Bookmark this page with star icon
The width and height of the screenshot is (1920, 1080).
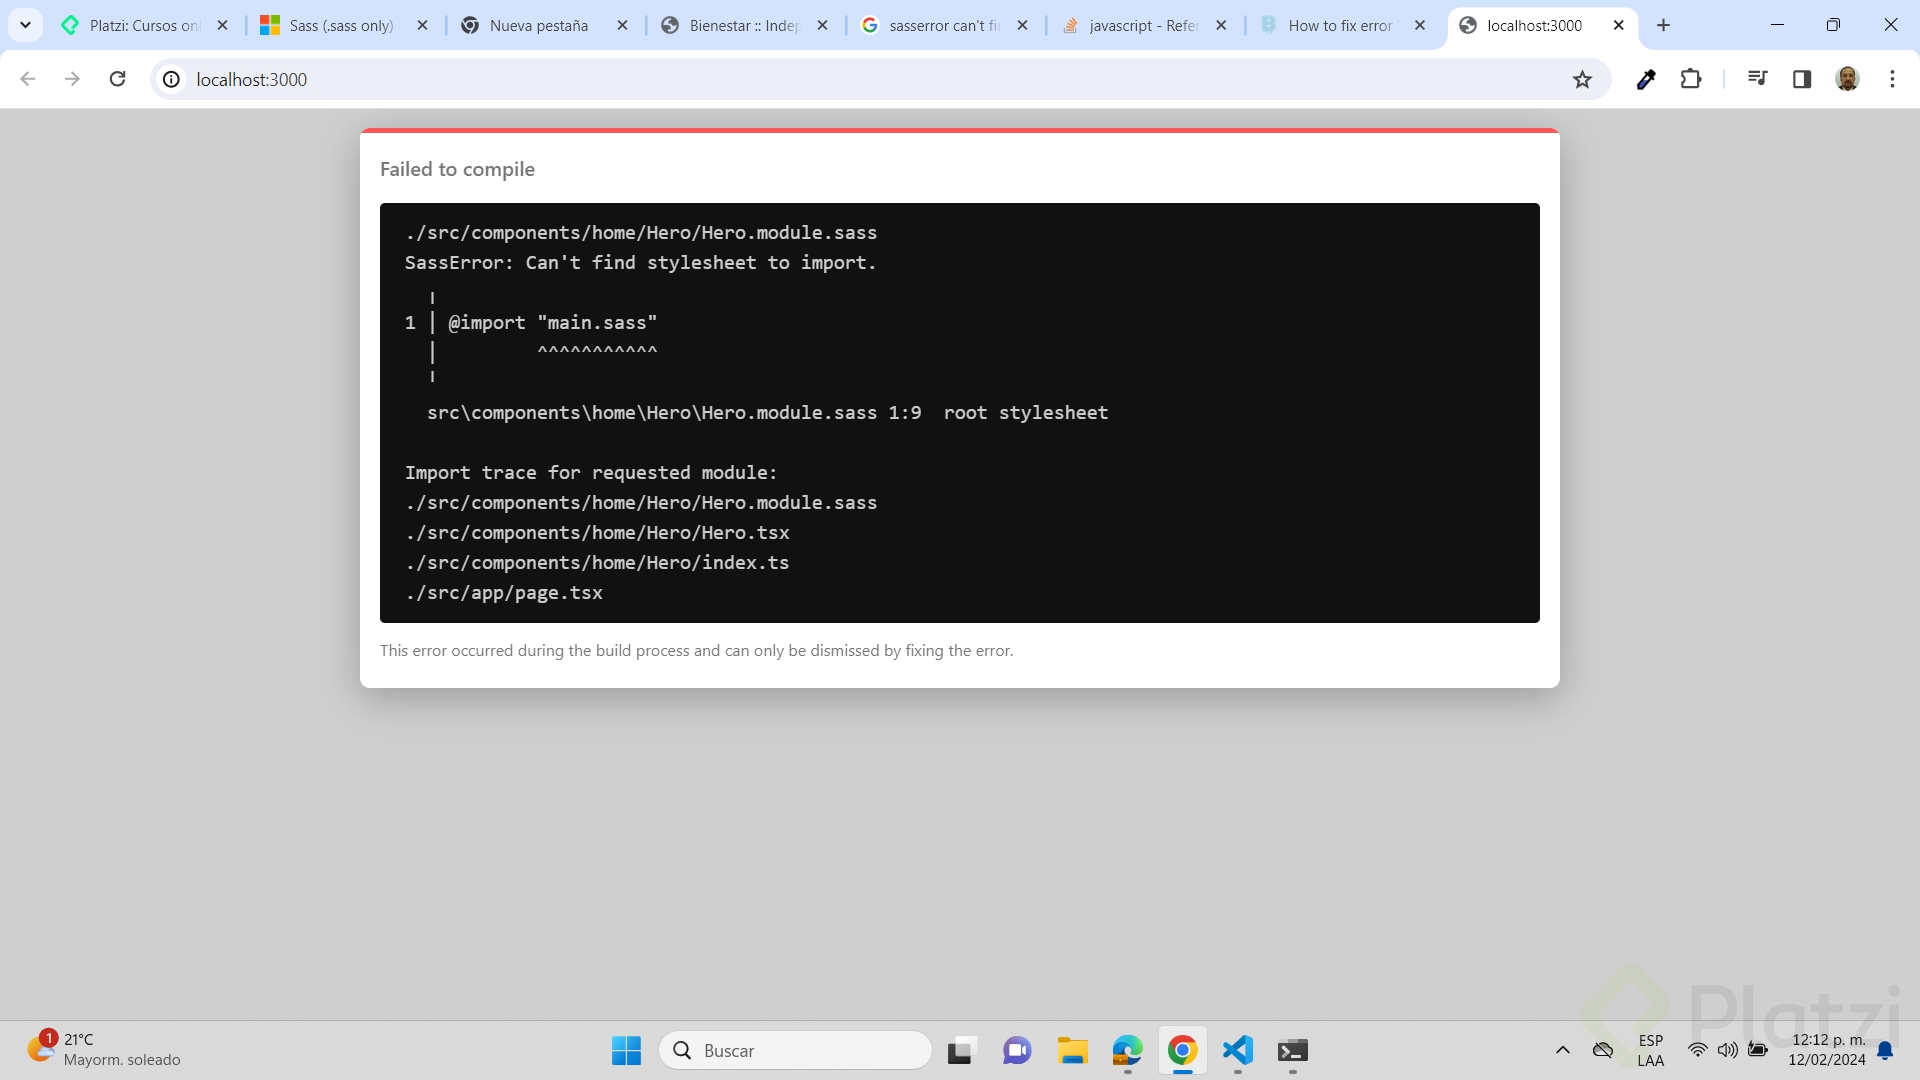[1582, 79]
